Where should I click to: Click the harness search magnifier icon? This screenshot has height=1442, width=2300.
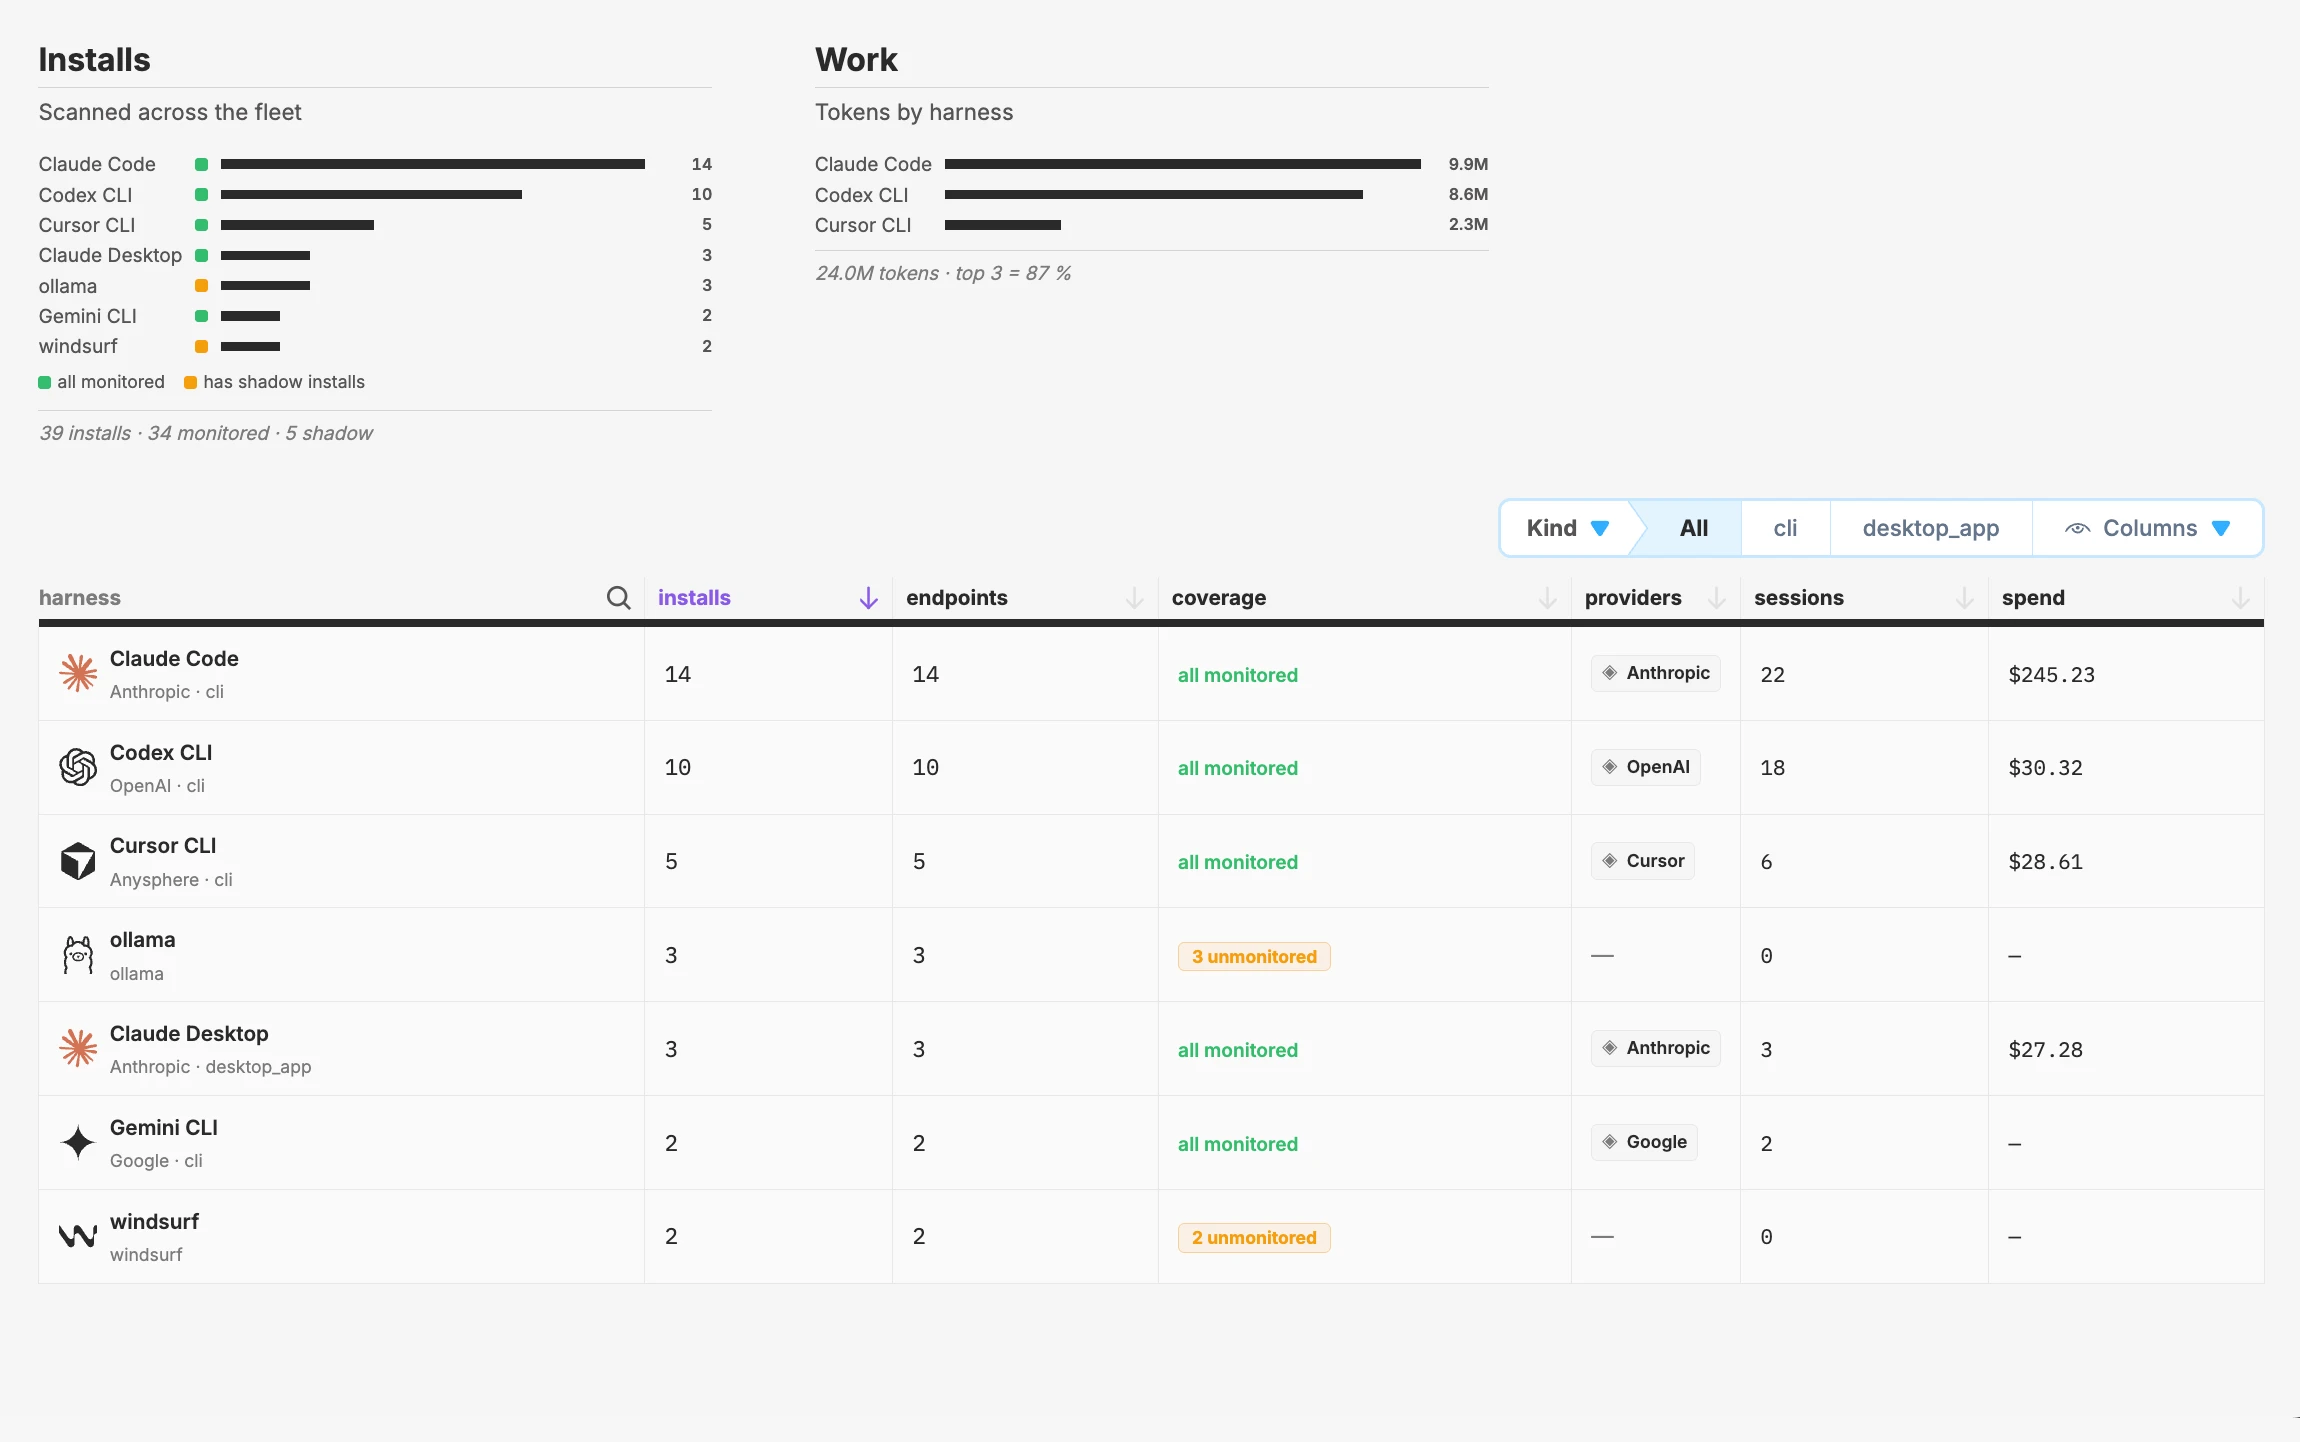tap(619, 598)
